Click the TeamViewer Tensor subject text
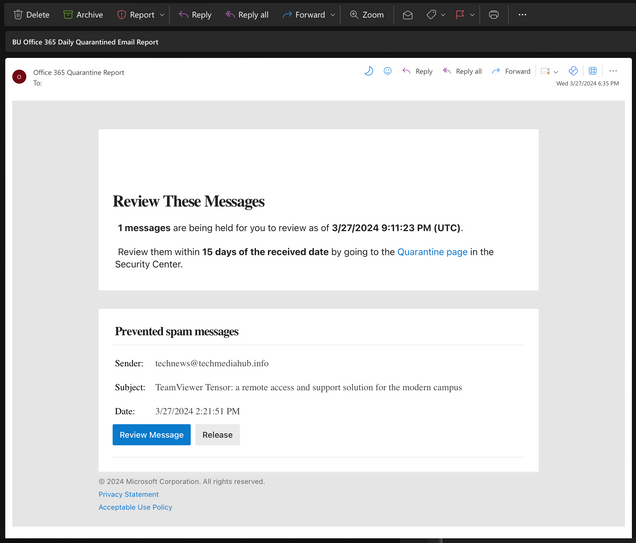The height and width of the screenshot is (543, 636). (x=309, y=387)
